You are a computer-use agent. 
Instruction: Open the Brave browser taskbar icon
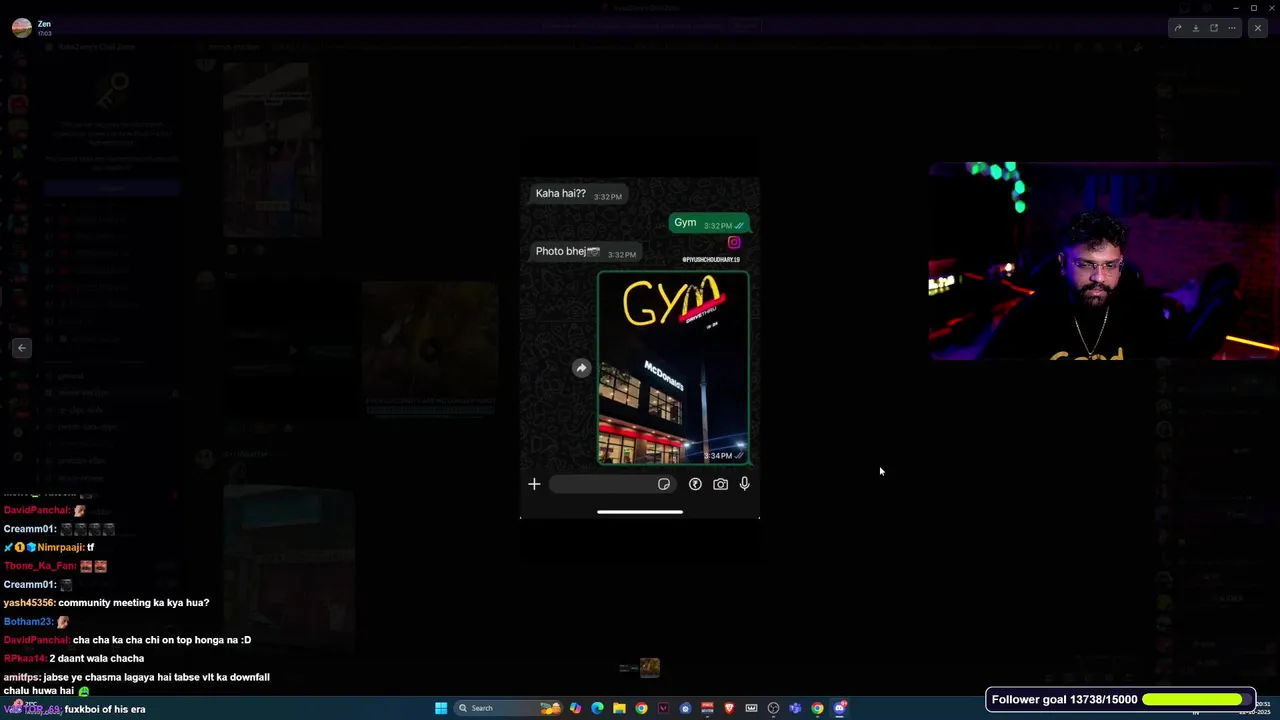coord(729,708)
